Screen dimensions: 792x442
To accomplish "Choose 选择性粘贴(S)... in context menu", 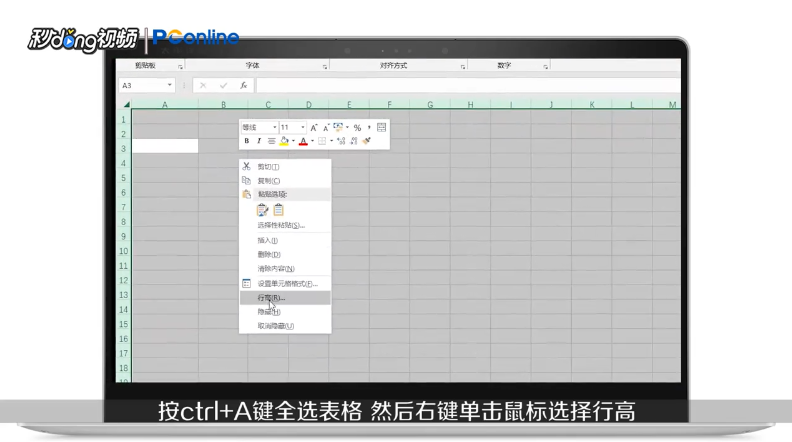I will (x=285, y=225).
